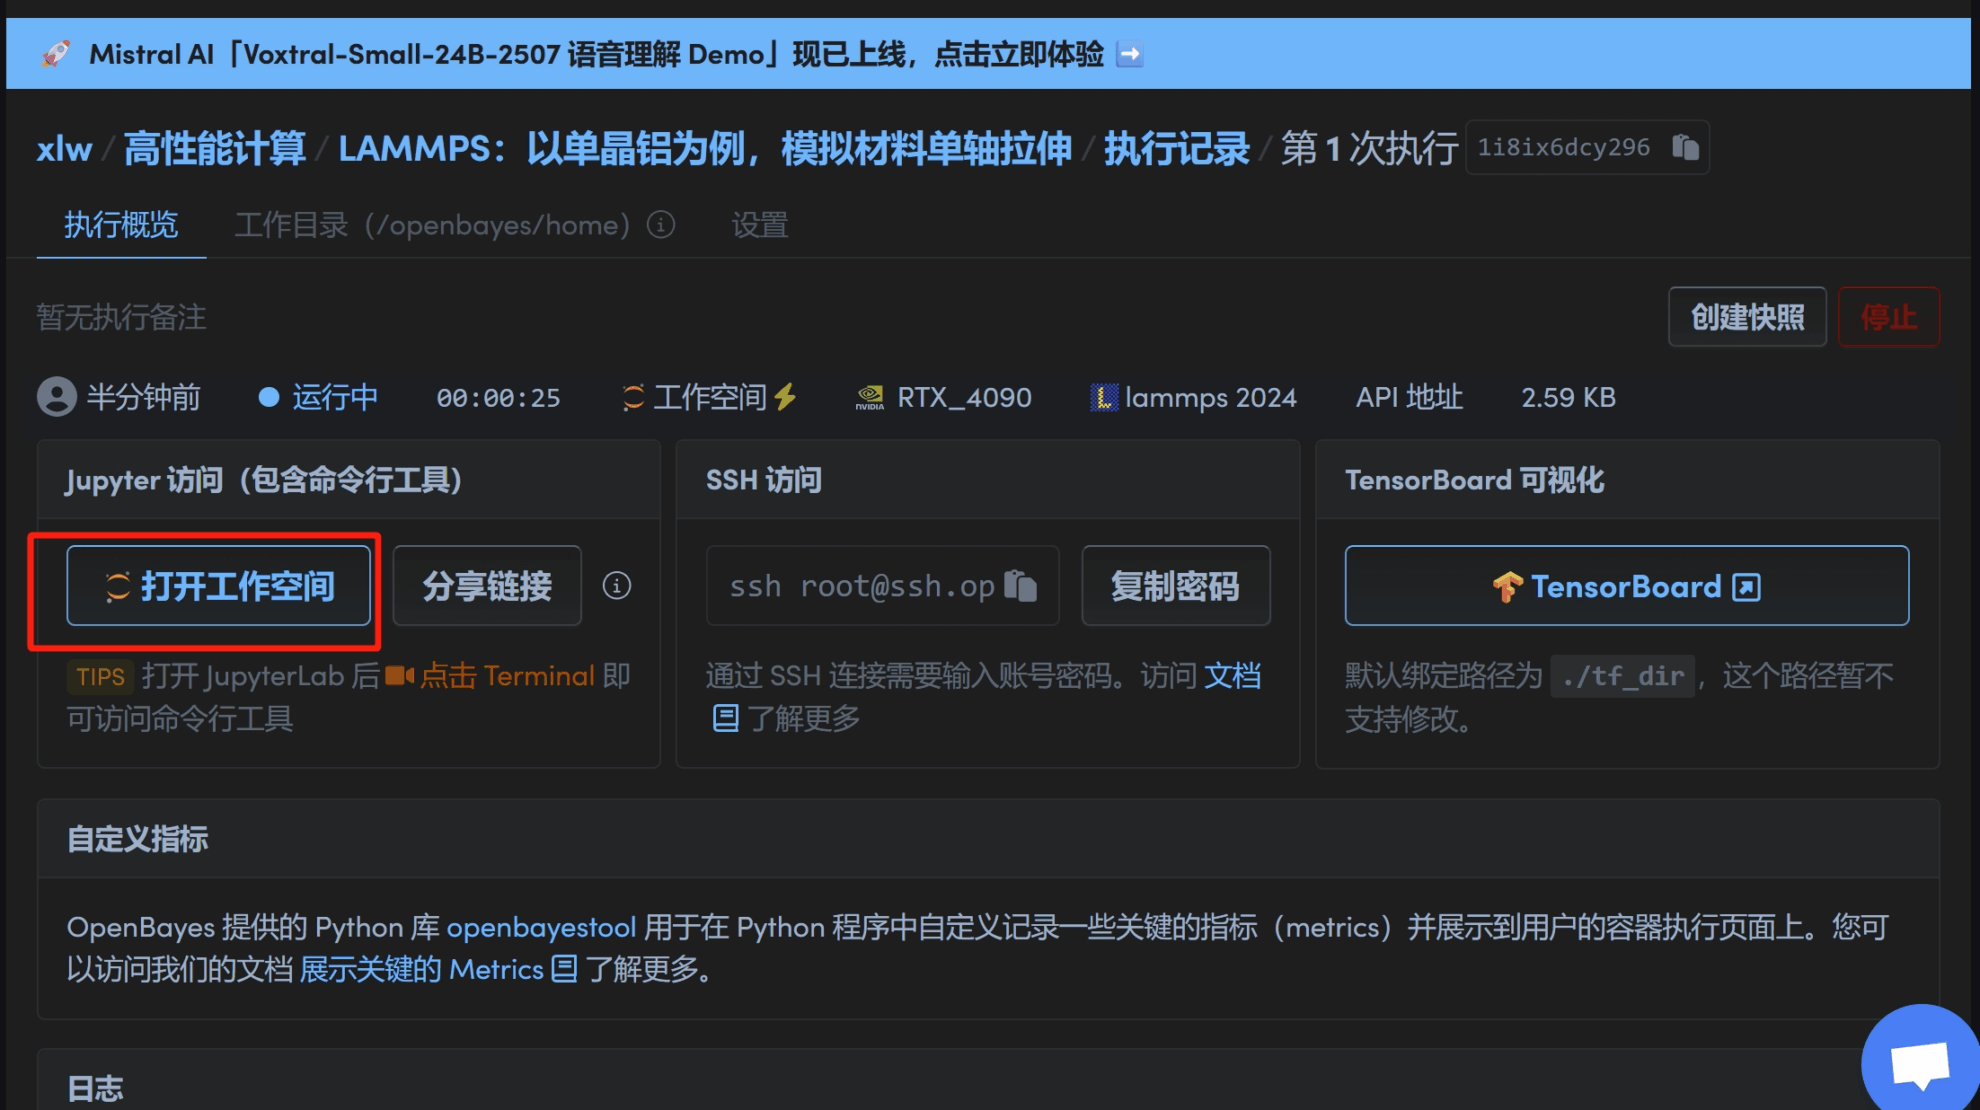This screenshot has width=1980, height=1110.
Task: Switch to 执行概览 tab
Action: [121, 225]
